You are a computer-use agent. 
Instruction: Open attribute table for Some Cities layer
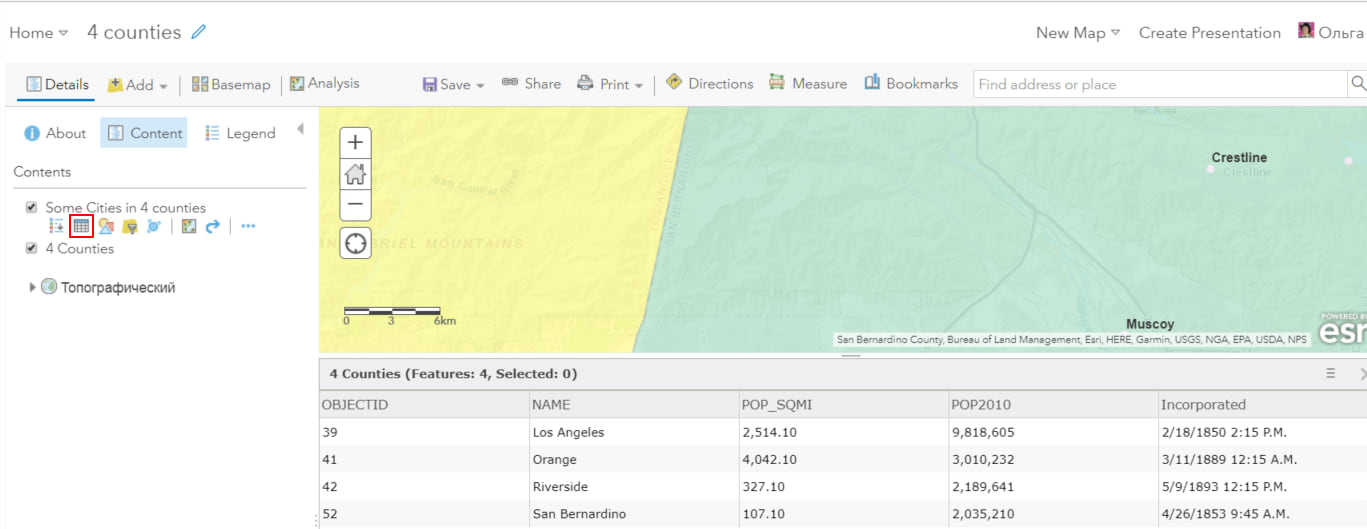pyautogui.click(x=81, y=227)
